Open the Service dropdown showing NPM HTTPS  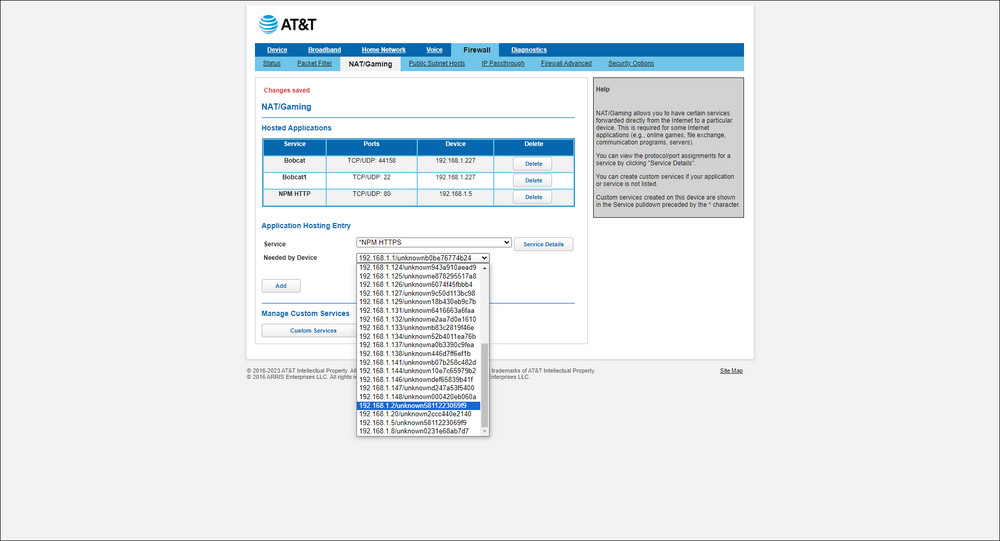pos(434,242)
